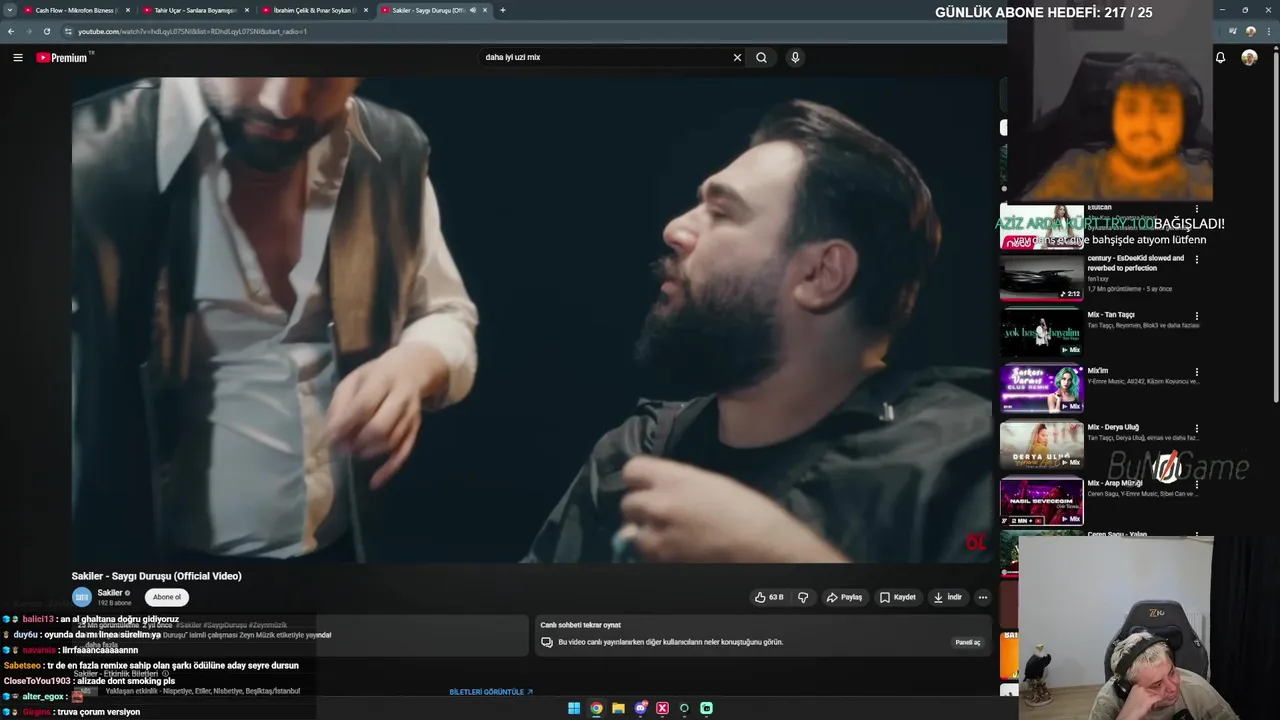Open File Explorer from the taskbar
This screenshot has width=1280, height=720.
pyautogui.click(x=618, y=708)
